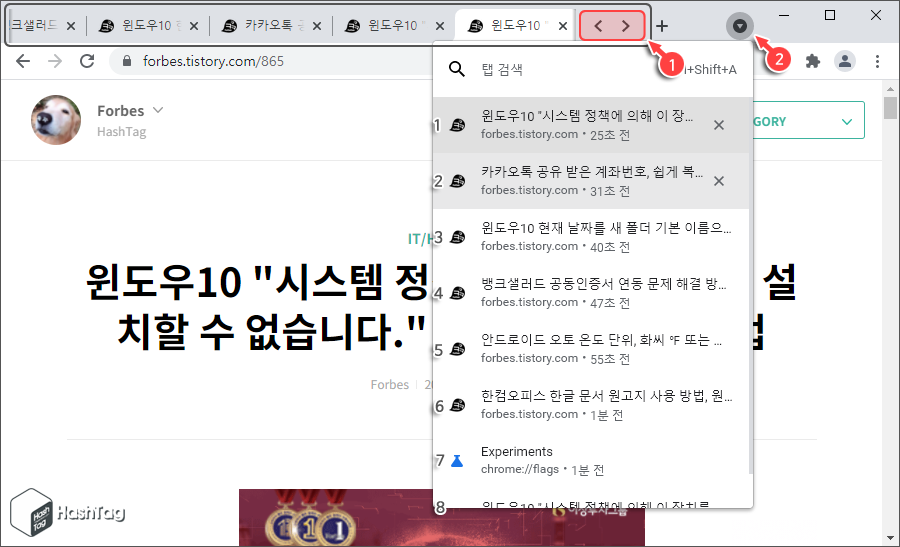Select the Experiments chrome://flags result
The width and height of the screenshot is (900, 547).
pyautogui.click(x=592, y=460)
